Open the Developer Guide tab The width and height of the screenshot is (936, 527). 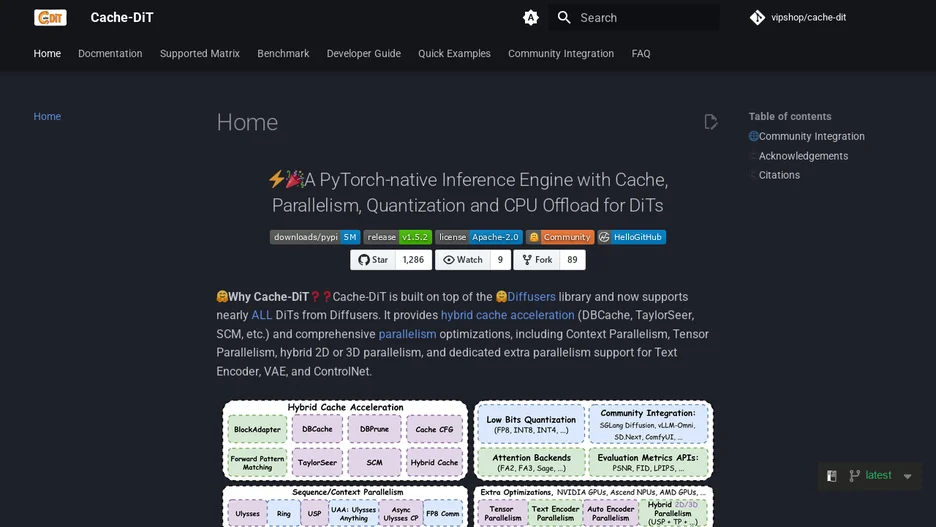pyautogui.click(x=364, y=53)
